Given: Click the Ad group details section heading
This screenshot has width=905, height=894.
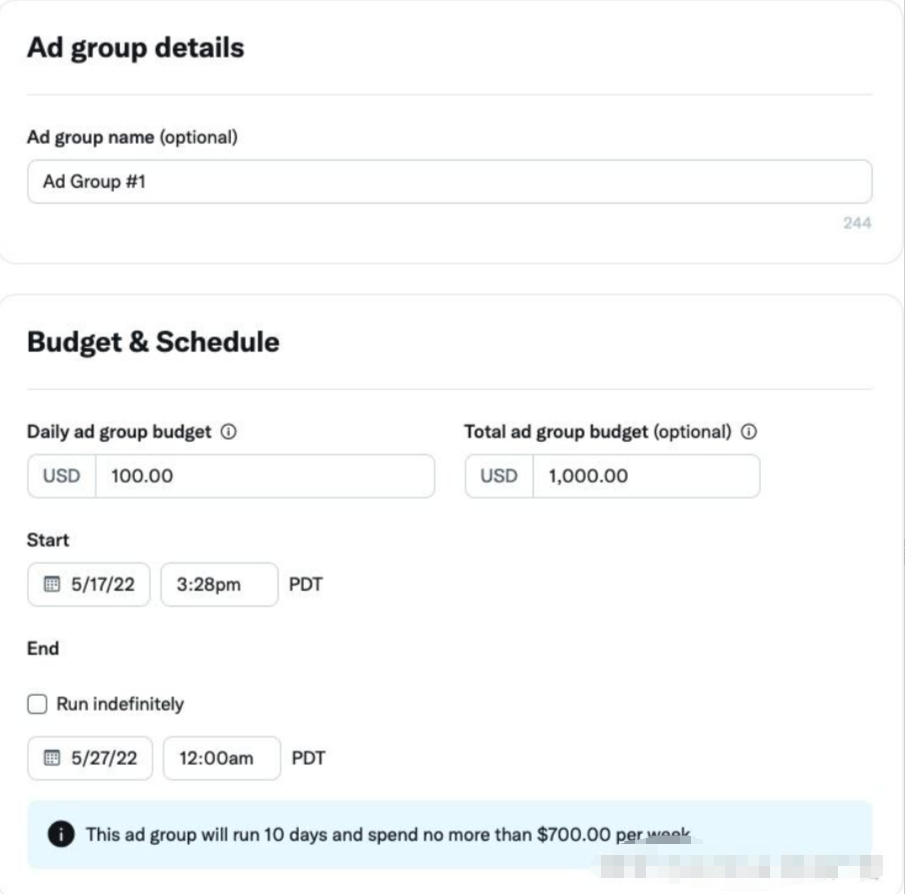Looking at the screenshot, I should coord(135,48).
